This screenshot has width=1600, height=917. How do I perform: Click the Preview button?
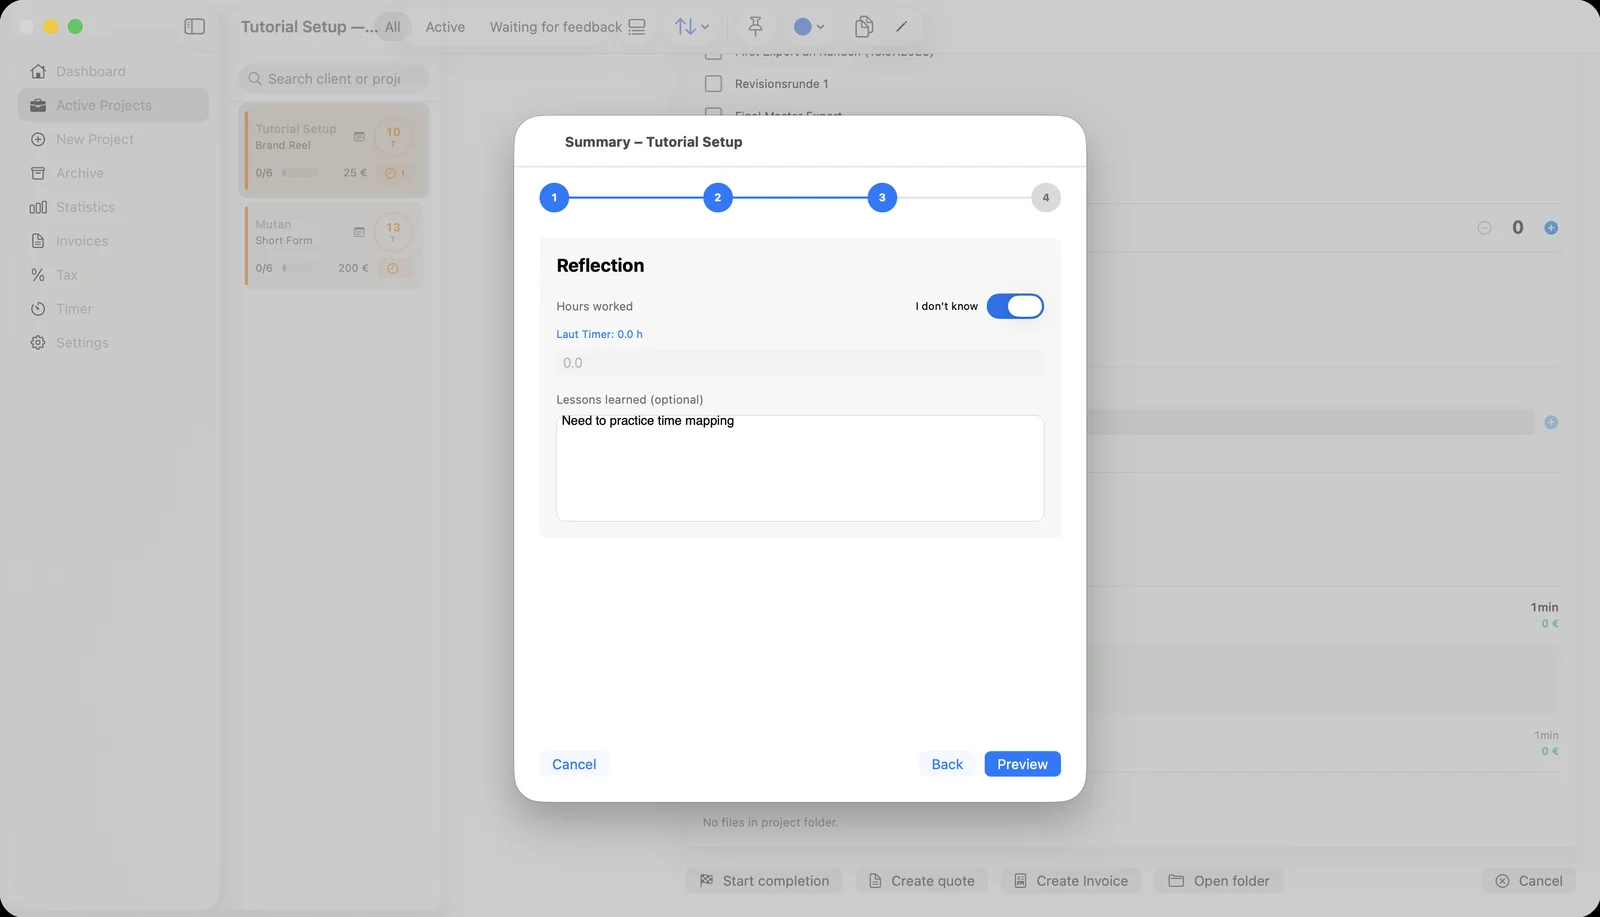coord(1022,764)
